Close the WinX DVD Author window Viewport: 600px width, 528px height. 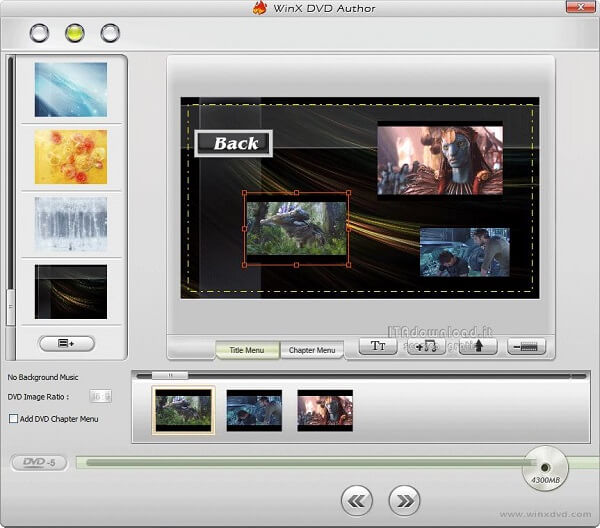pos(580,7)
